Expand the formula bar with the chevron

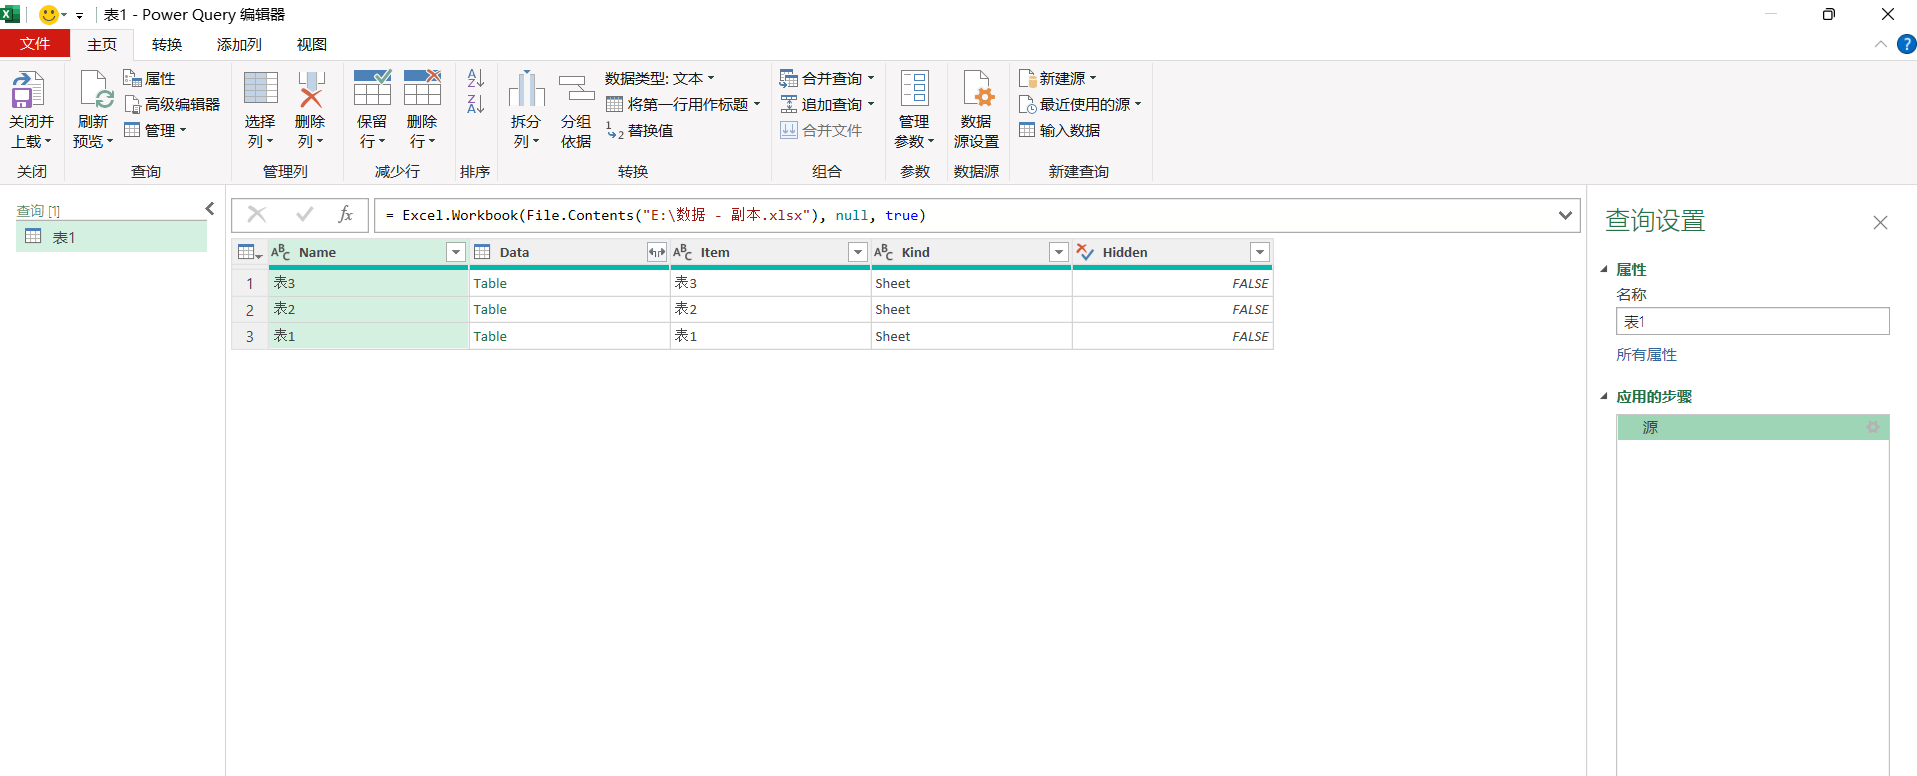pyautogui.click(x=1565, y=215)
